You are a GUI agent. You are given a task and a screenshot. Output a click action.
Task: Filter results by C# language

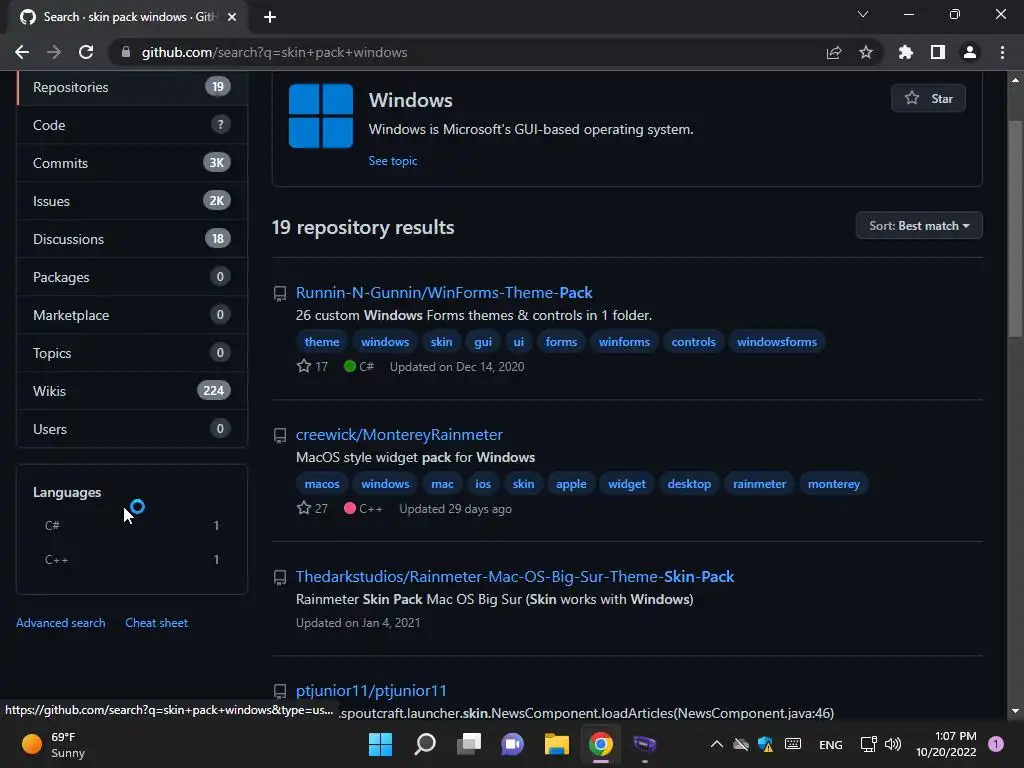(x=132, y=525)
